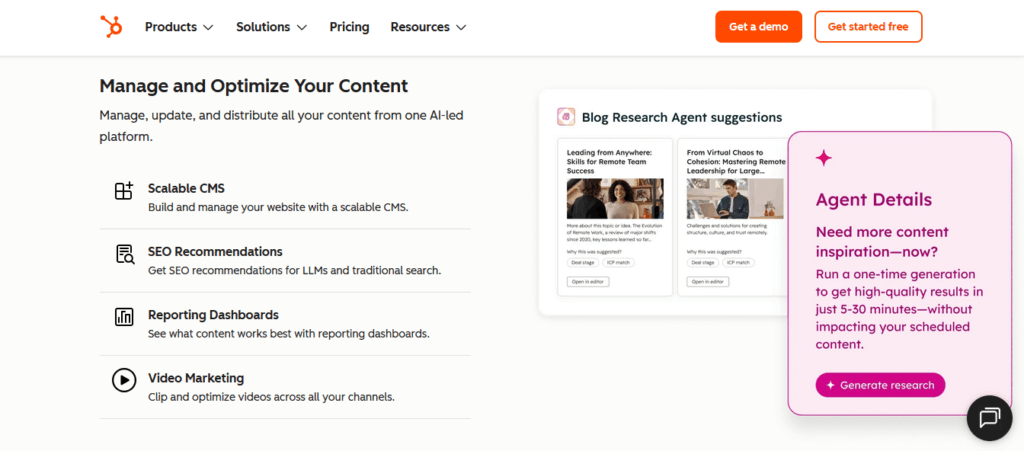Go to the Pricing page
Viewport: 1024px width, 451px height.
(349, 27)
